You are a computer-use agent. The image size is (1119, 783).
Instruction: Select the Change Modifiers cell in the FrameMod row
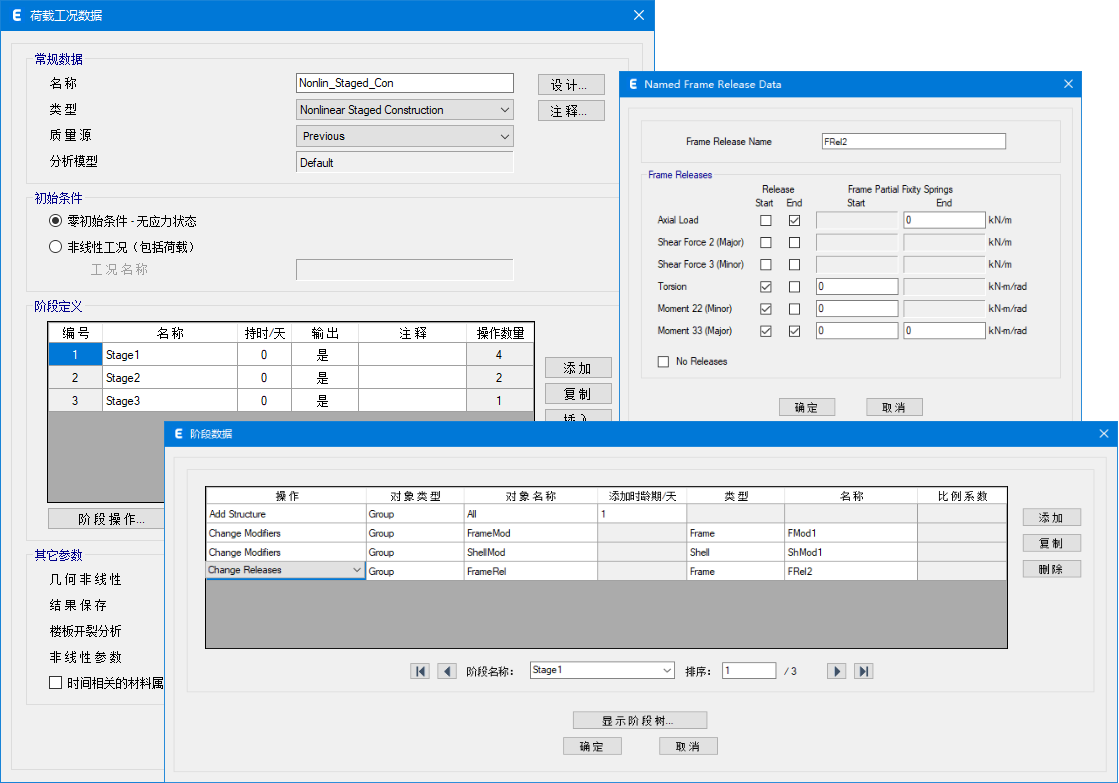[286, 533]
